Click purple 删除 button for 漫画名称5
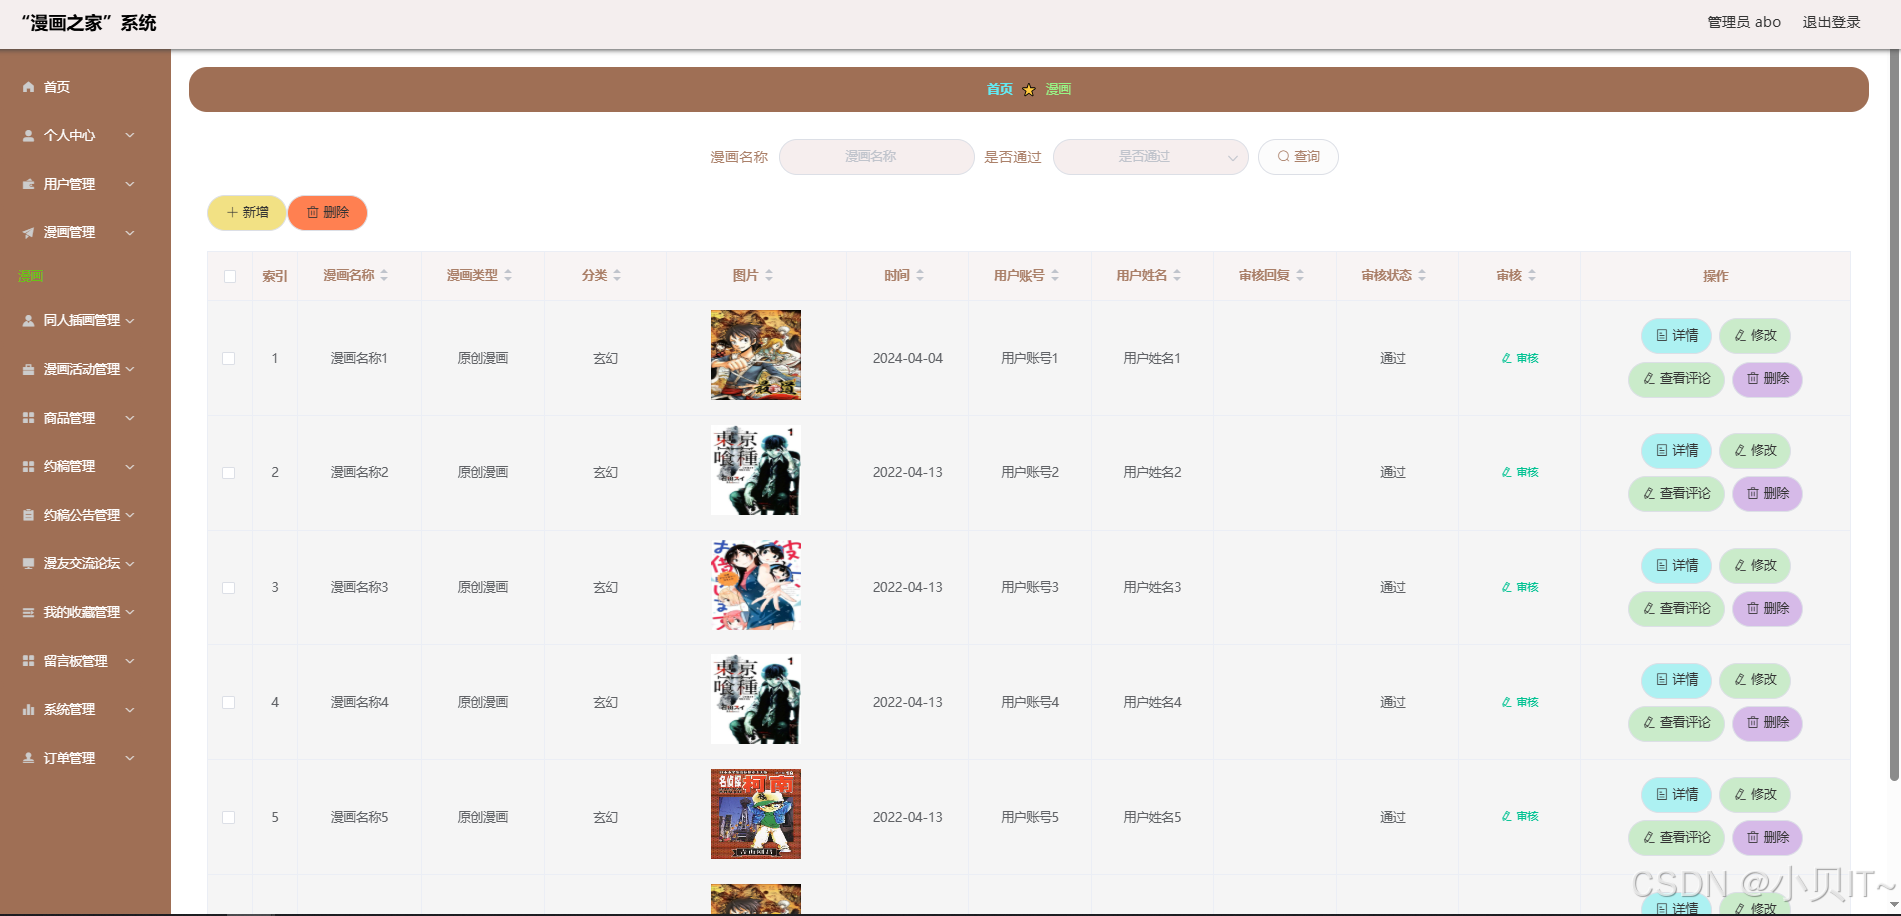This screenshot has width=1901, height=916. click(x=1768, y=838)
